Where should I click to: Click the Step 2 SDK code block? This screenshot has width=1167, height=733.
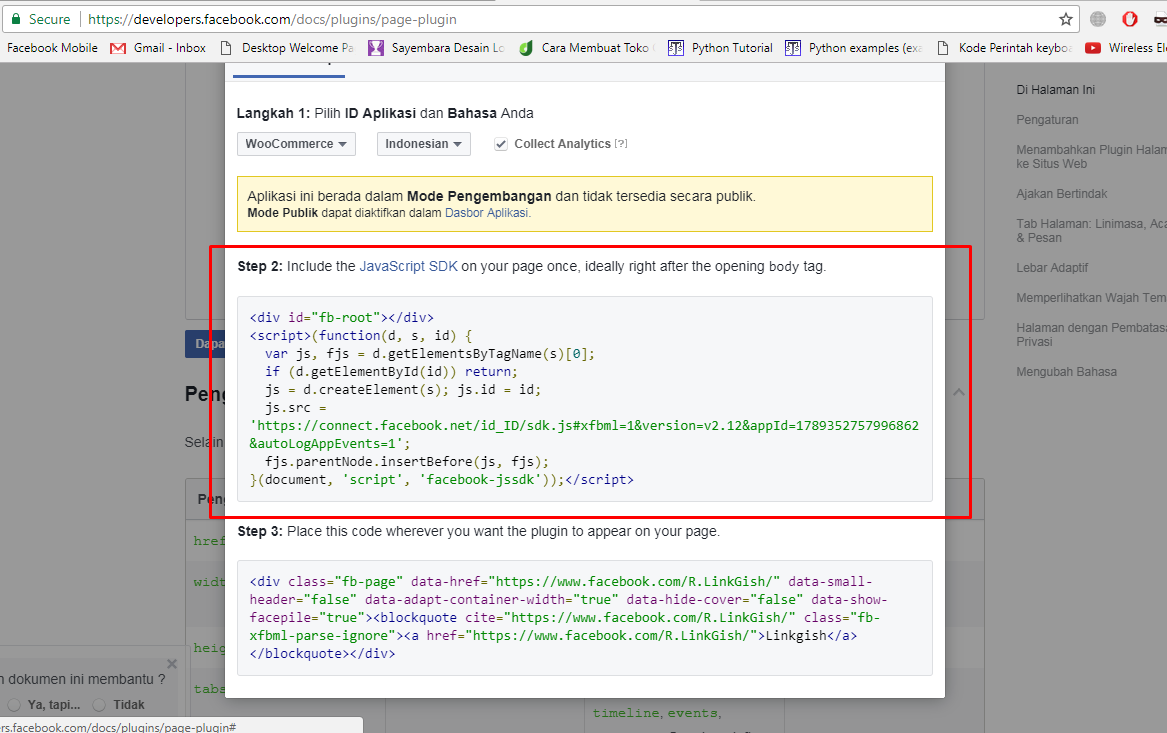584,399
